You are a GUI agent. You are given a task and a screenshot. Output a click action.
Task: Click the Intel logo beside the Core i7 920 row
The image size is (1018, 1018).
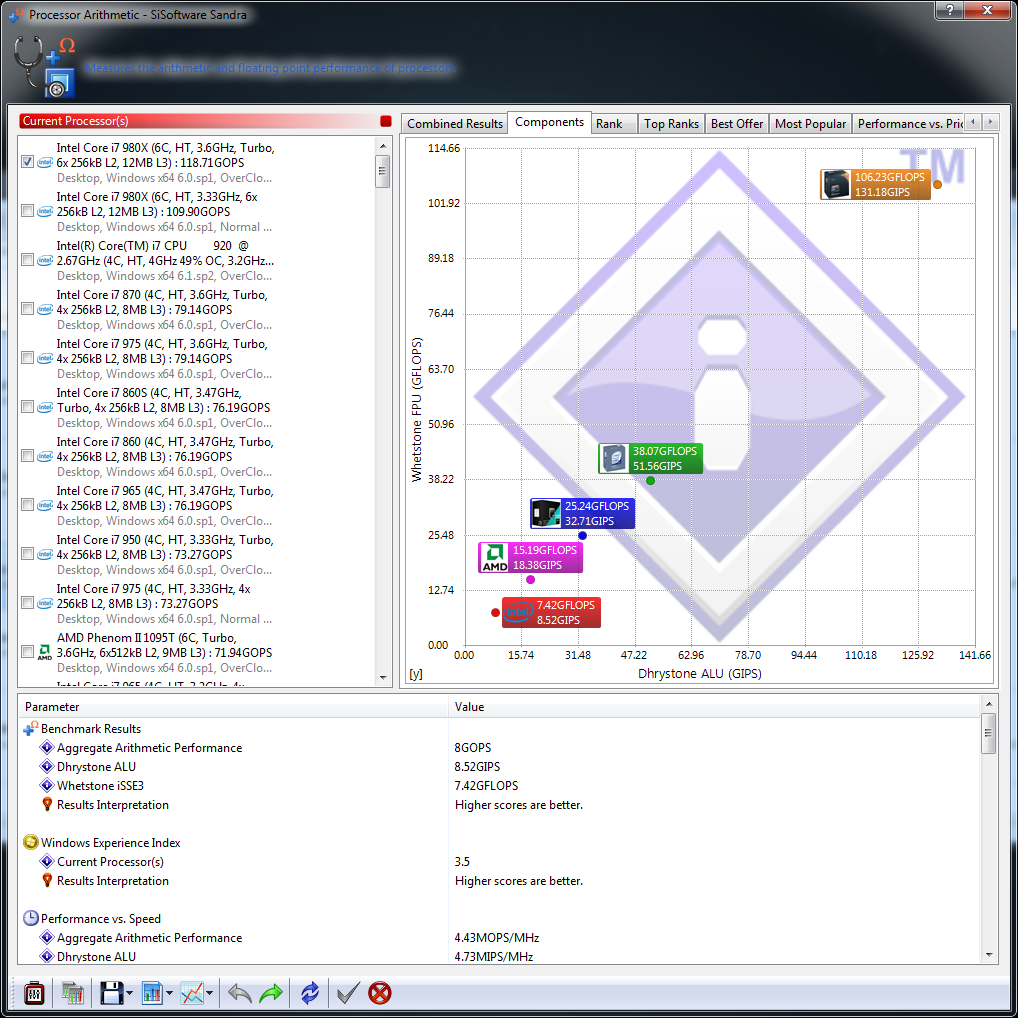click(x=45, y=260)
